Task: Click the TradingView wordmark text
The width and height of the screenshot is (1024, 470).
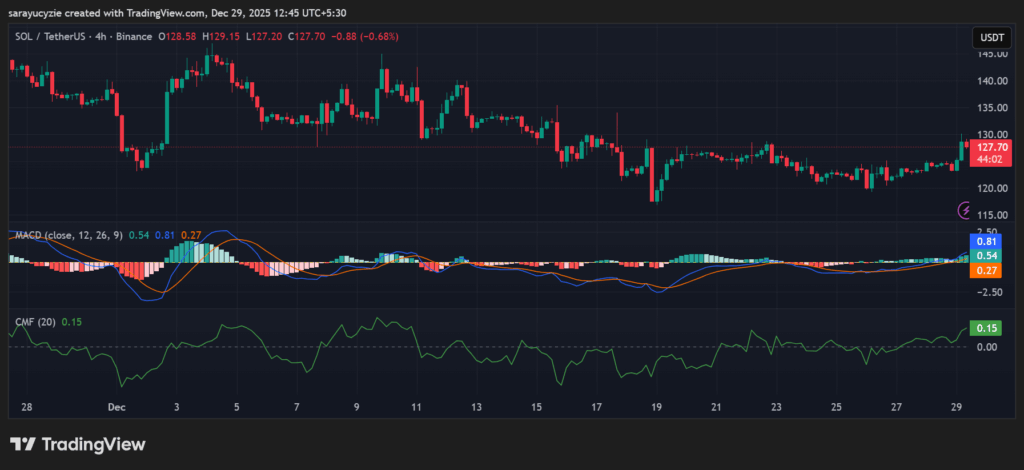Action: (x=92, y=444)
